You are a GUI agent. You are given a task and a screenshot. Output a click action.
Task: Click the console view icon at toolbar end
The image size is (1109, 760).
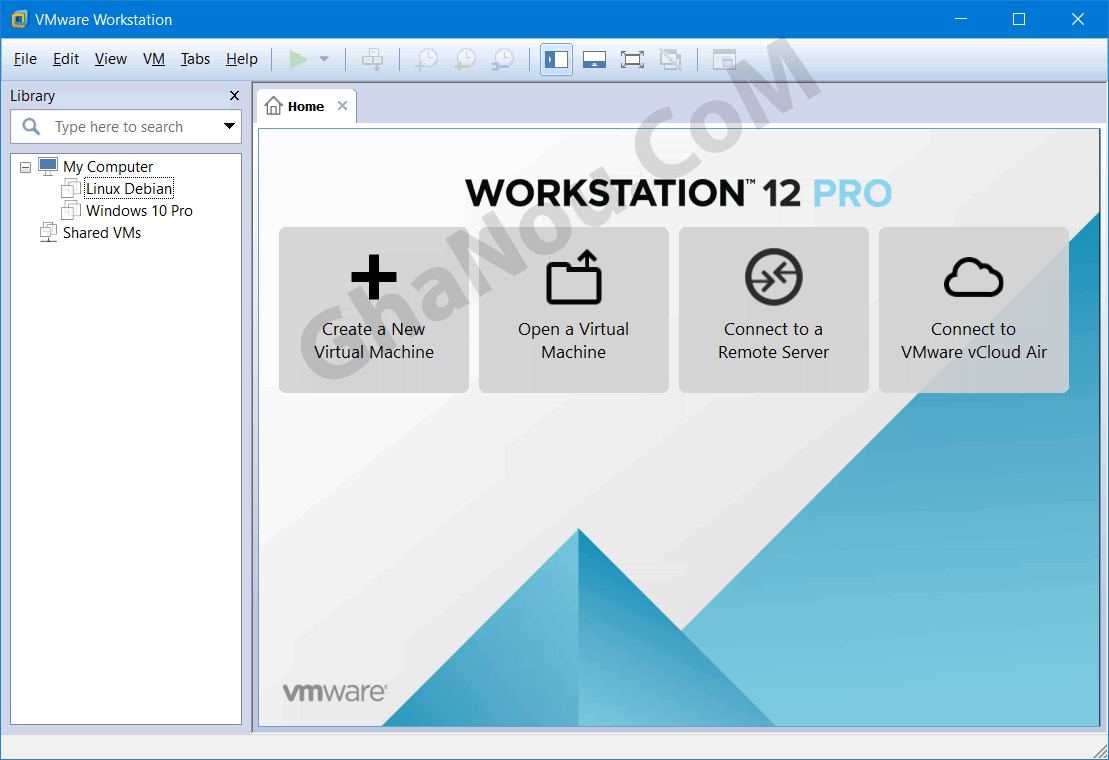(724, 59)
